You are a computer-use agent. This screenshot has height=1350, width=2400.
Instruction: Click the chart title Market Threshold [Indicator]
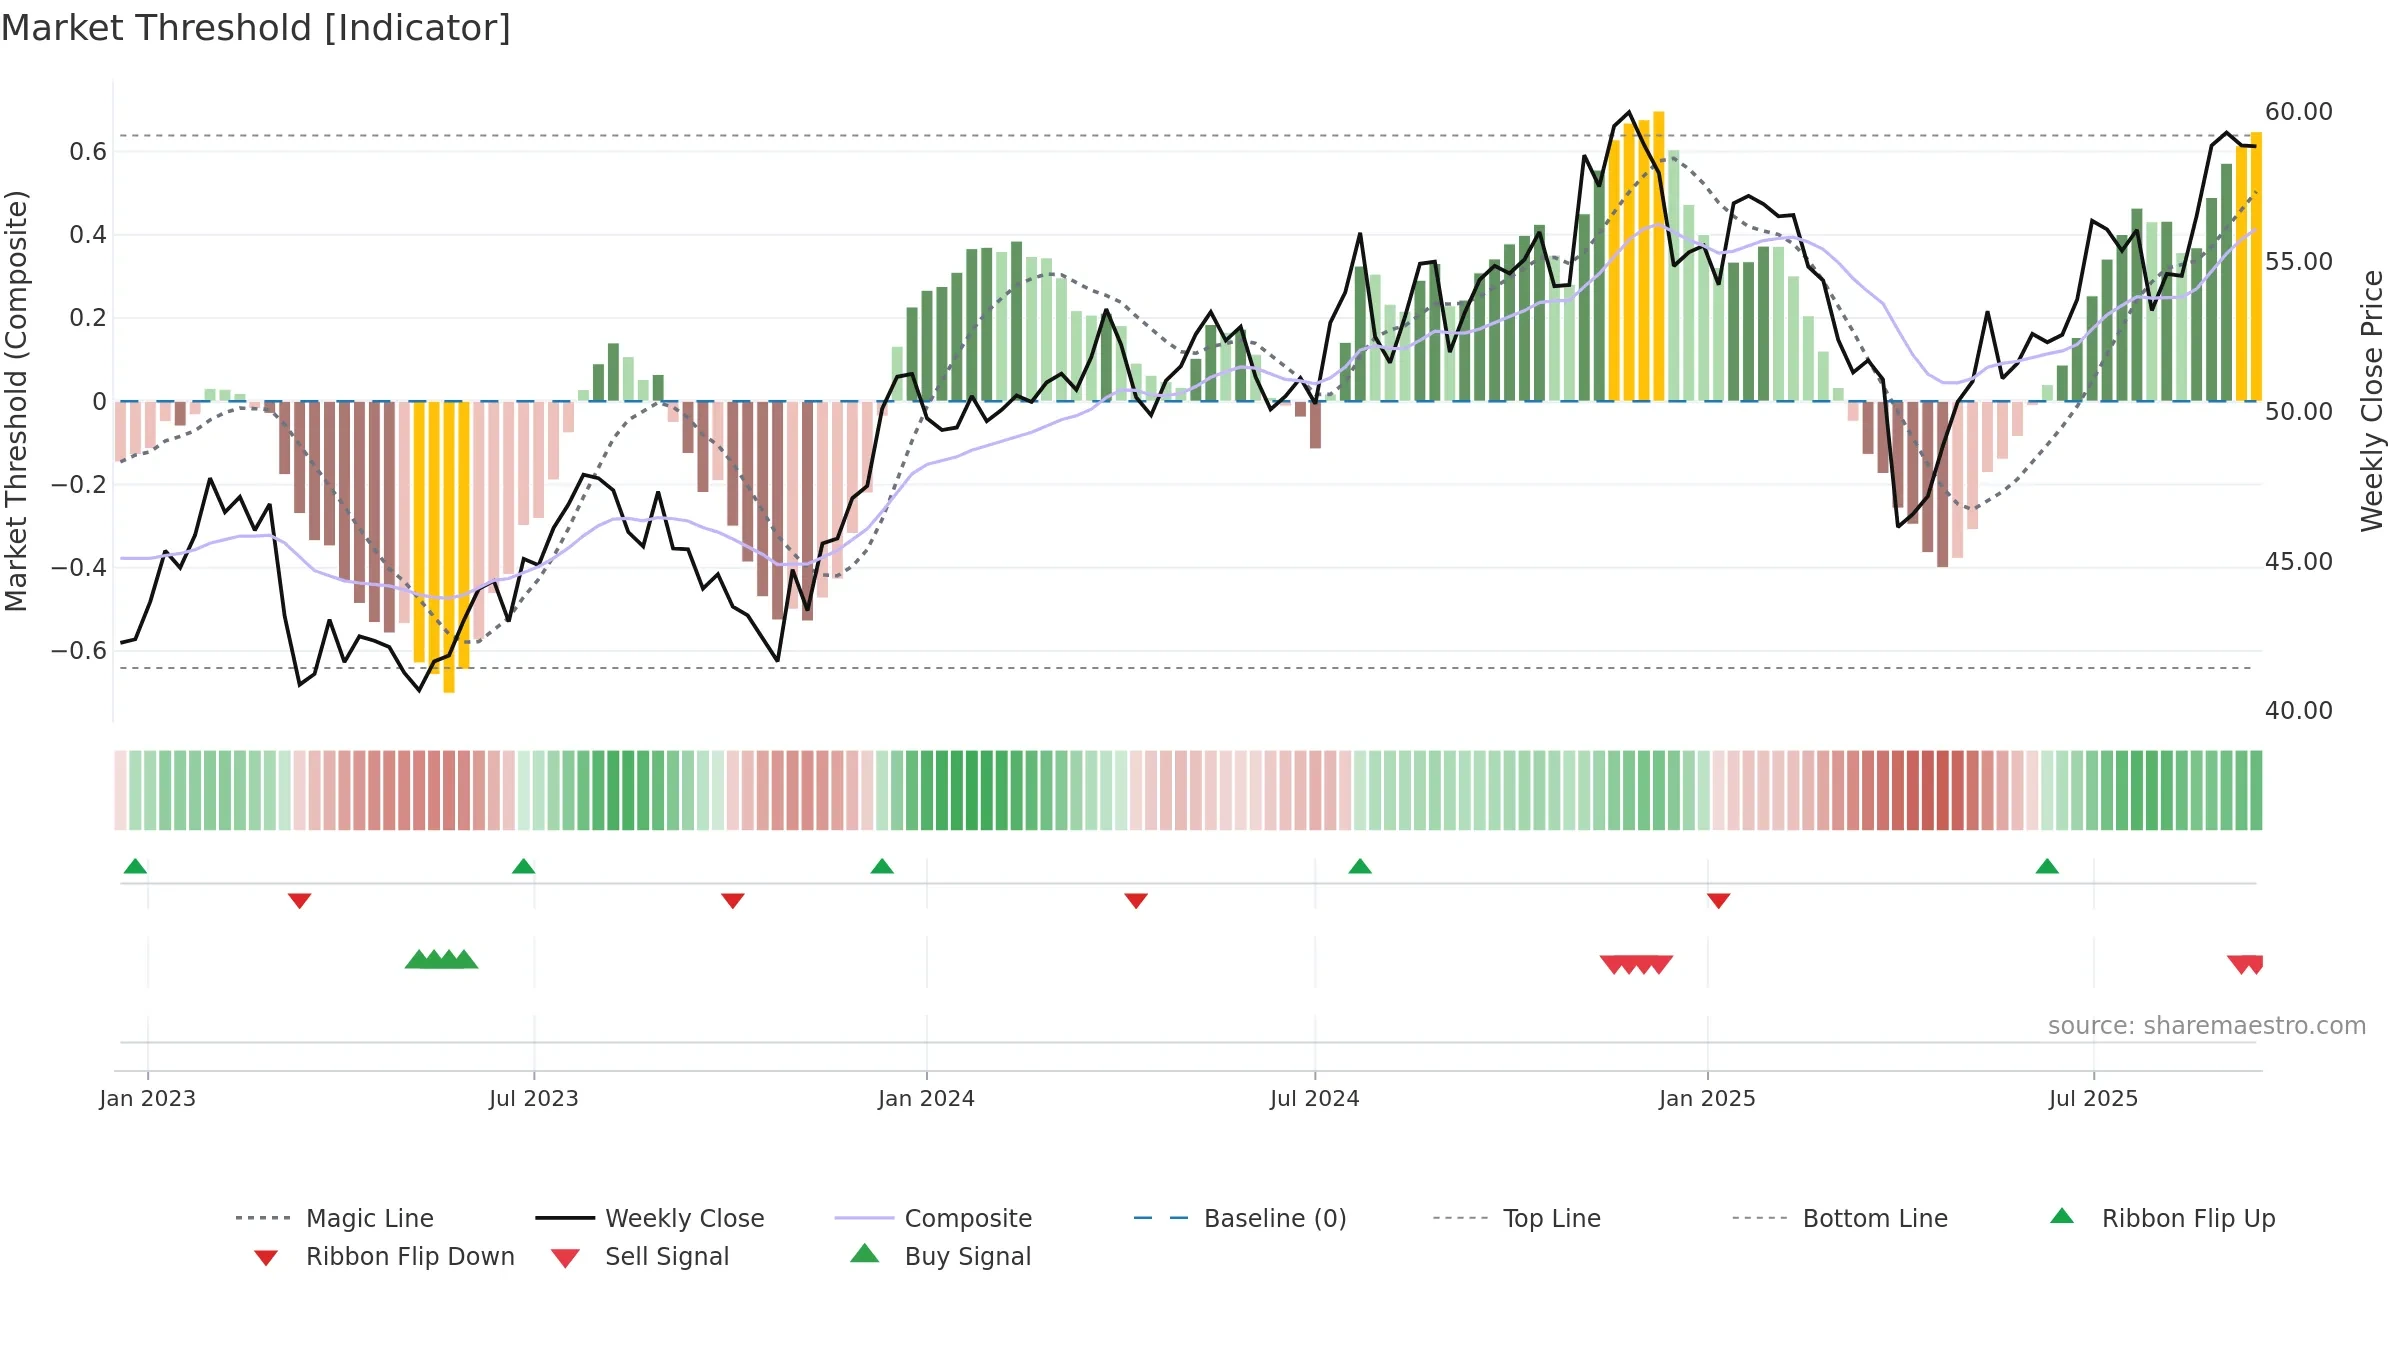pyautogui.click(x=256, y=28)
